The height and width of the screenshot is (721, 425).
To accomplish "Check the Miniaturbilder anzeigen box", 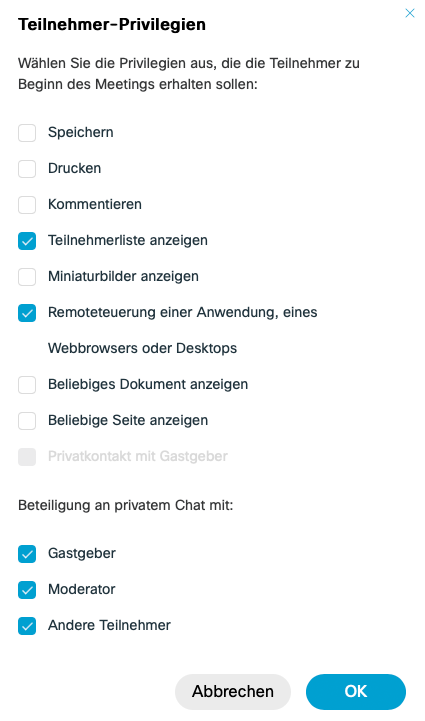I will tap(27, 277).
